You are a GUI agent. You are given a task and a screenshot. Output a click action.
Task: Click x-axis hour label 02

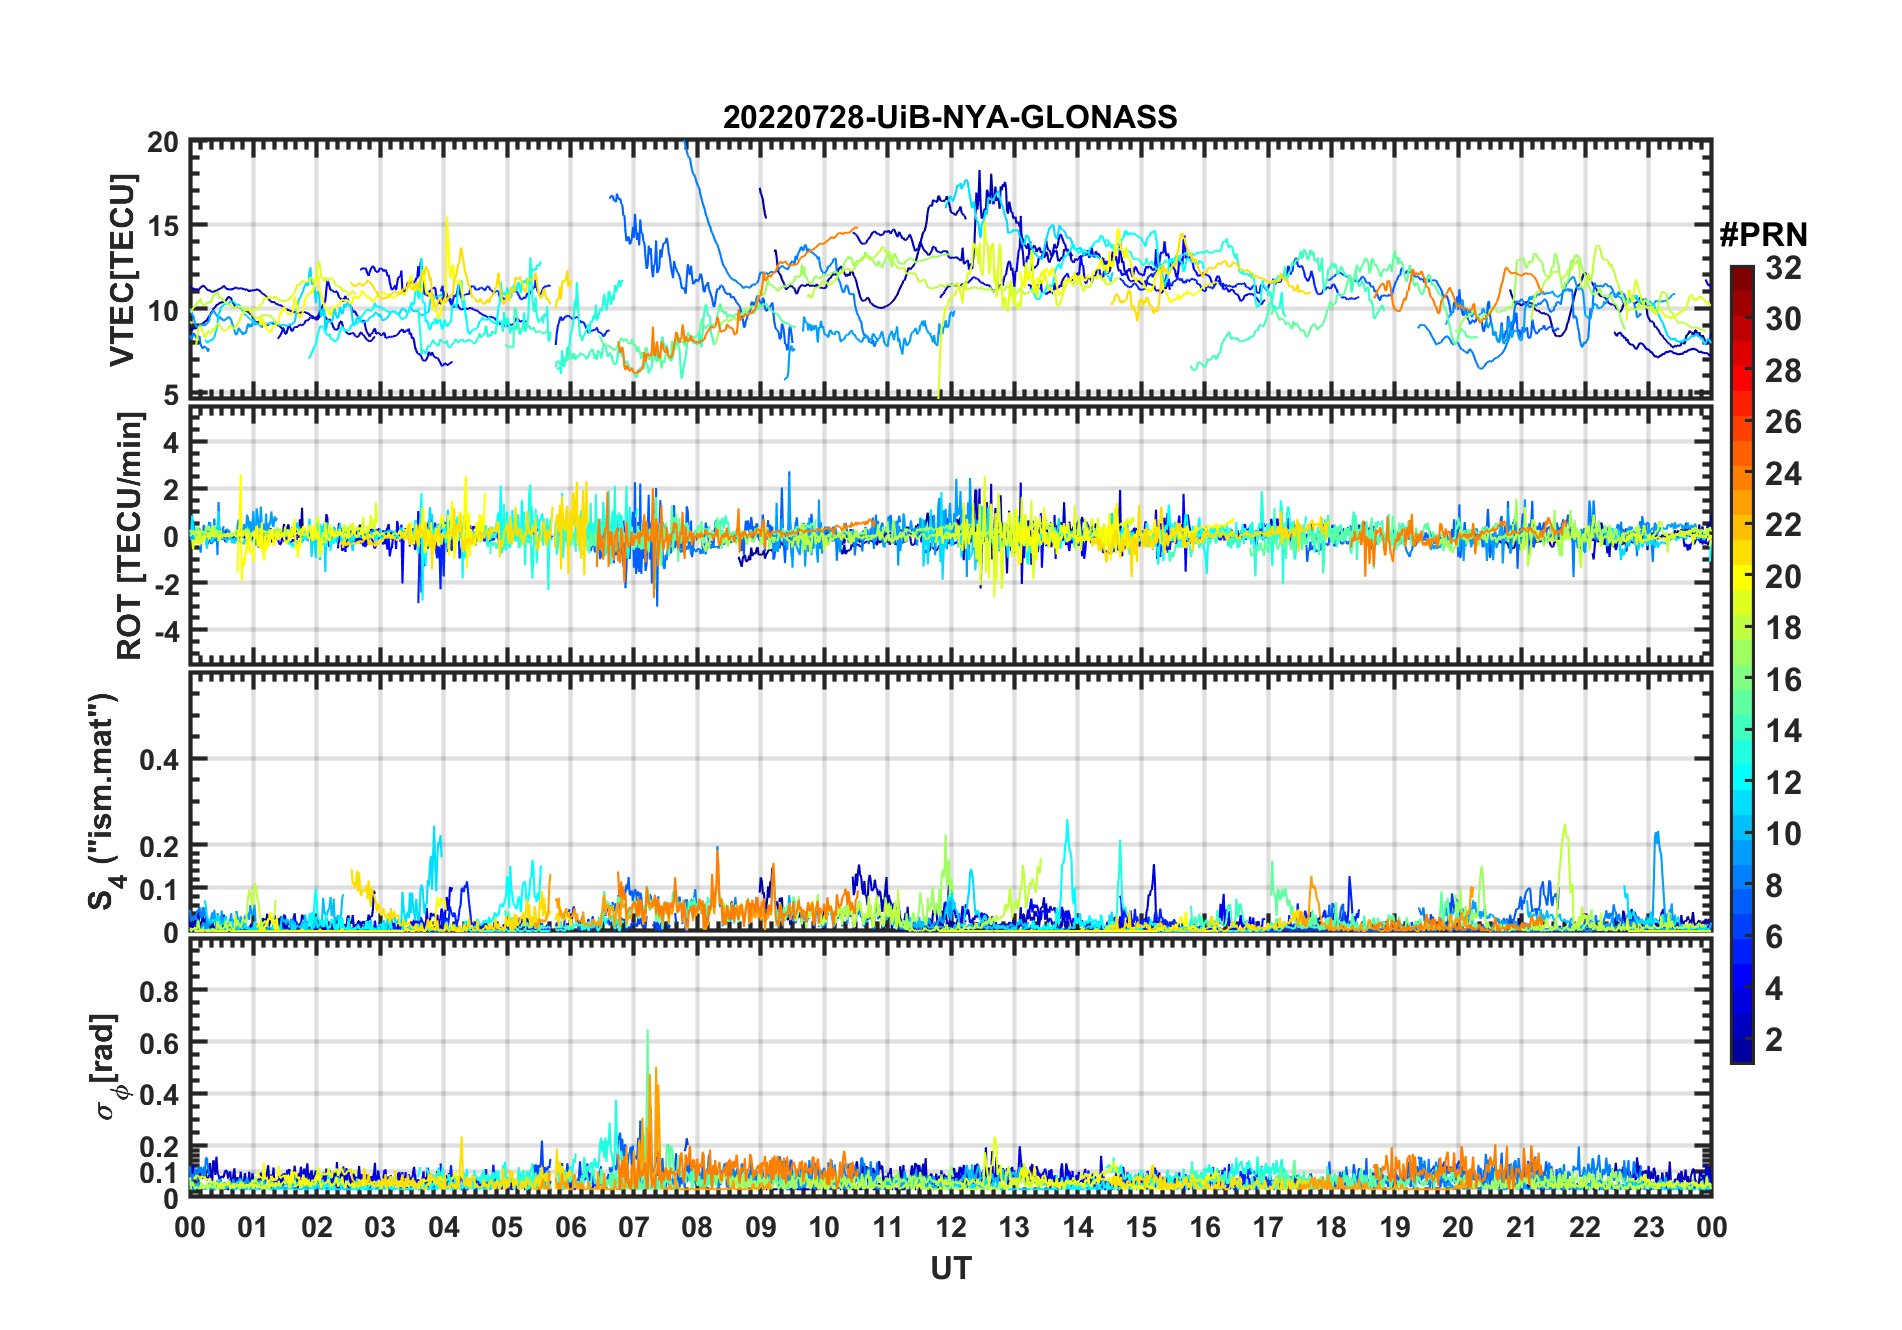tap(317, 1227)
